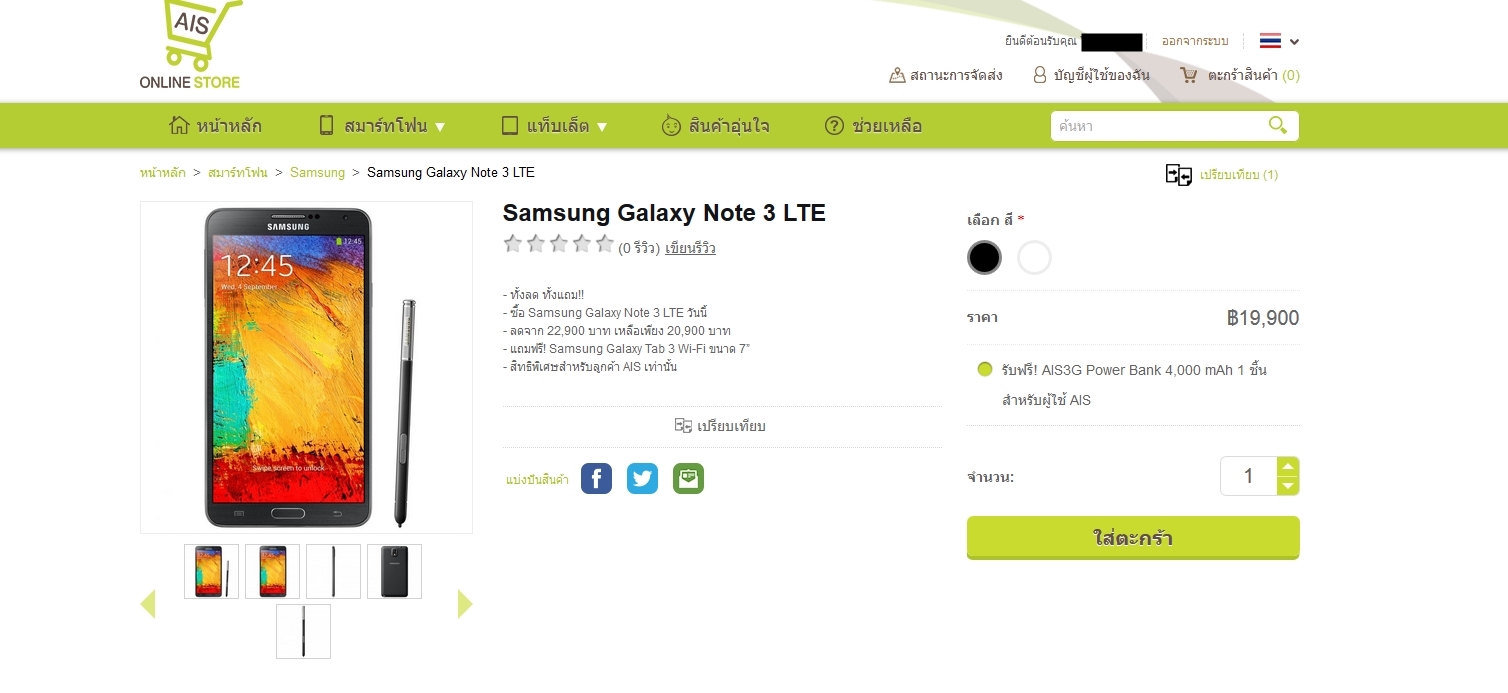Image resolution: width=1508 pixels, height=693 pixels.
Task: Check delivery status icon link
Action: pyautogui.click(x=897, y=75)
